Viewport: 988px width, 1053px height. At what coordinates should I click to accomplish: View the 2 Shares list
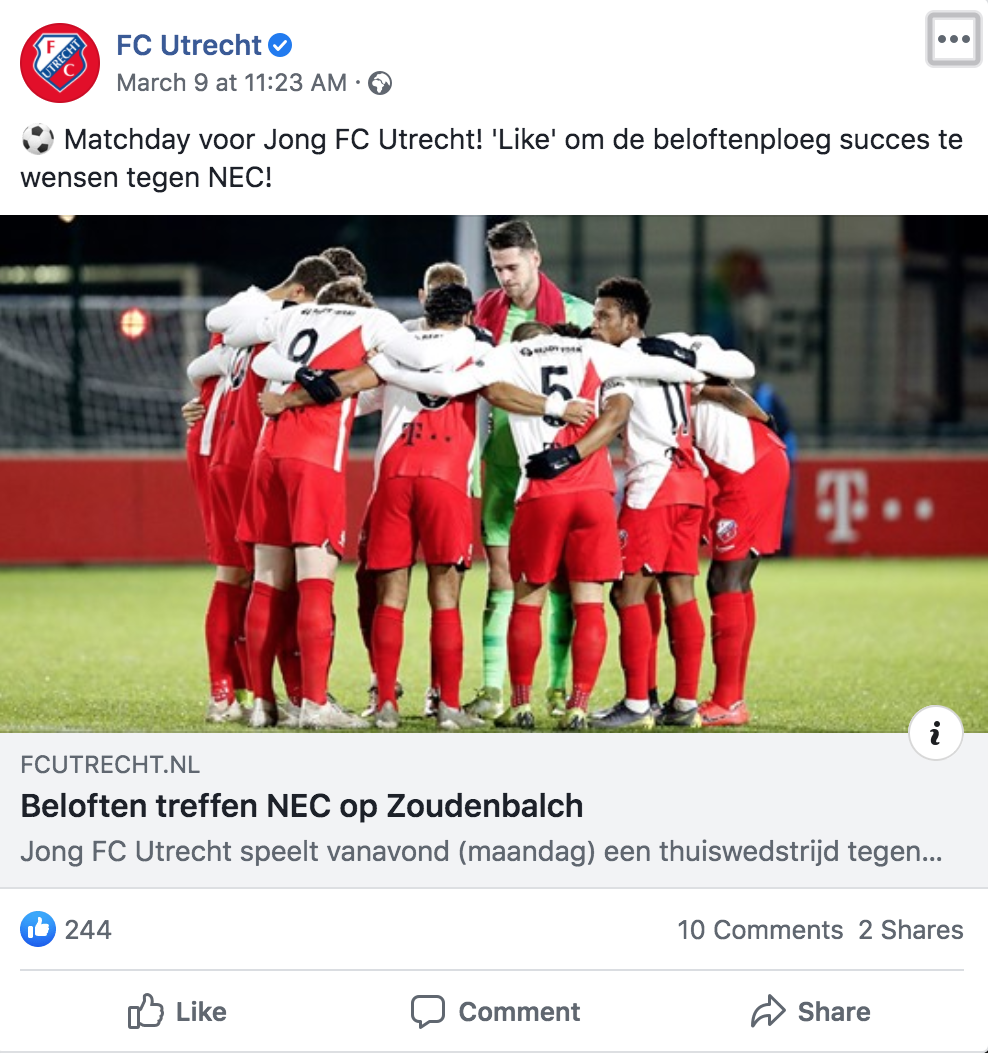[911, 929]
